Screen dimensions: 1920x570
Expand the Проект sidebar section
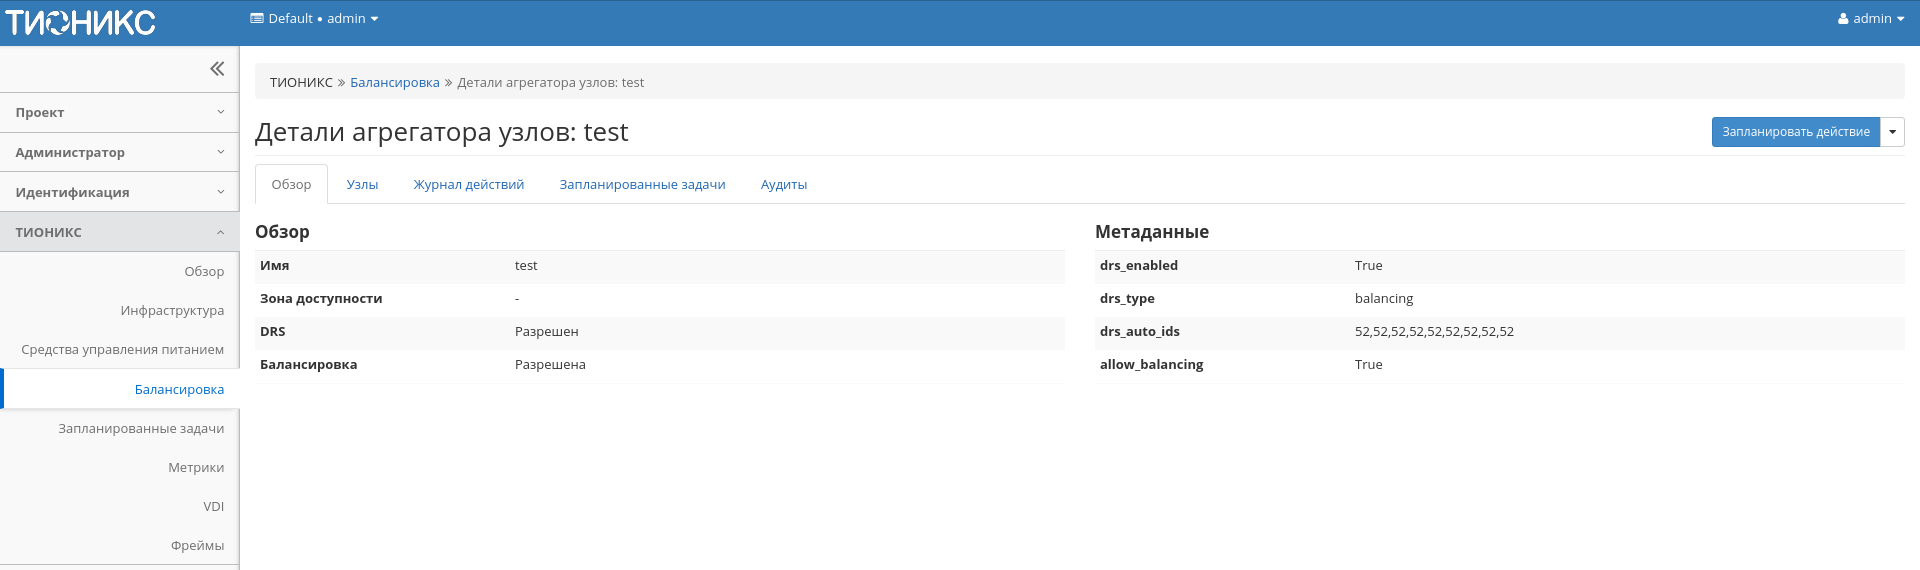(119, 113)
